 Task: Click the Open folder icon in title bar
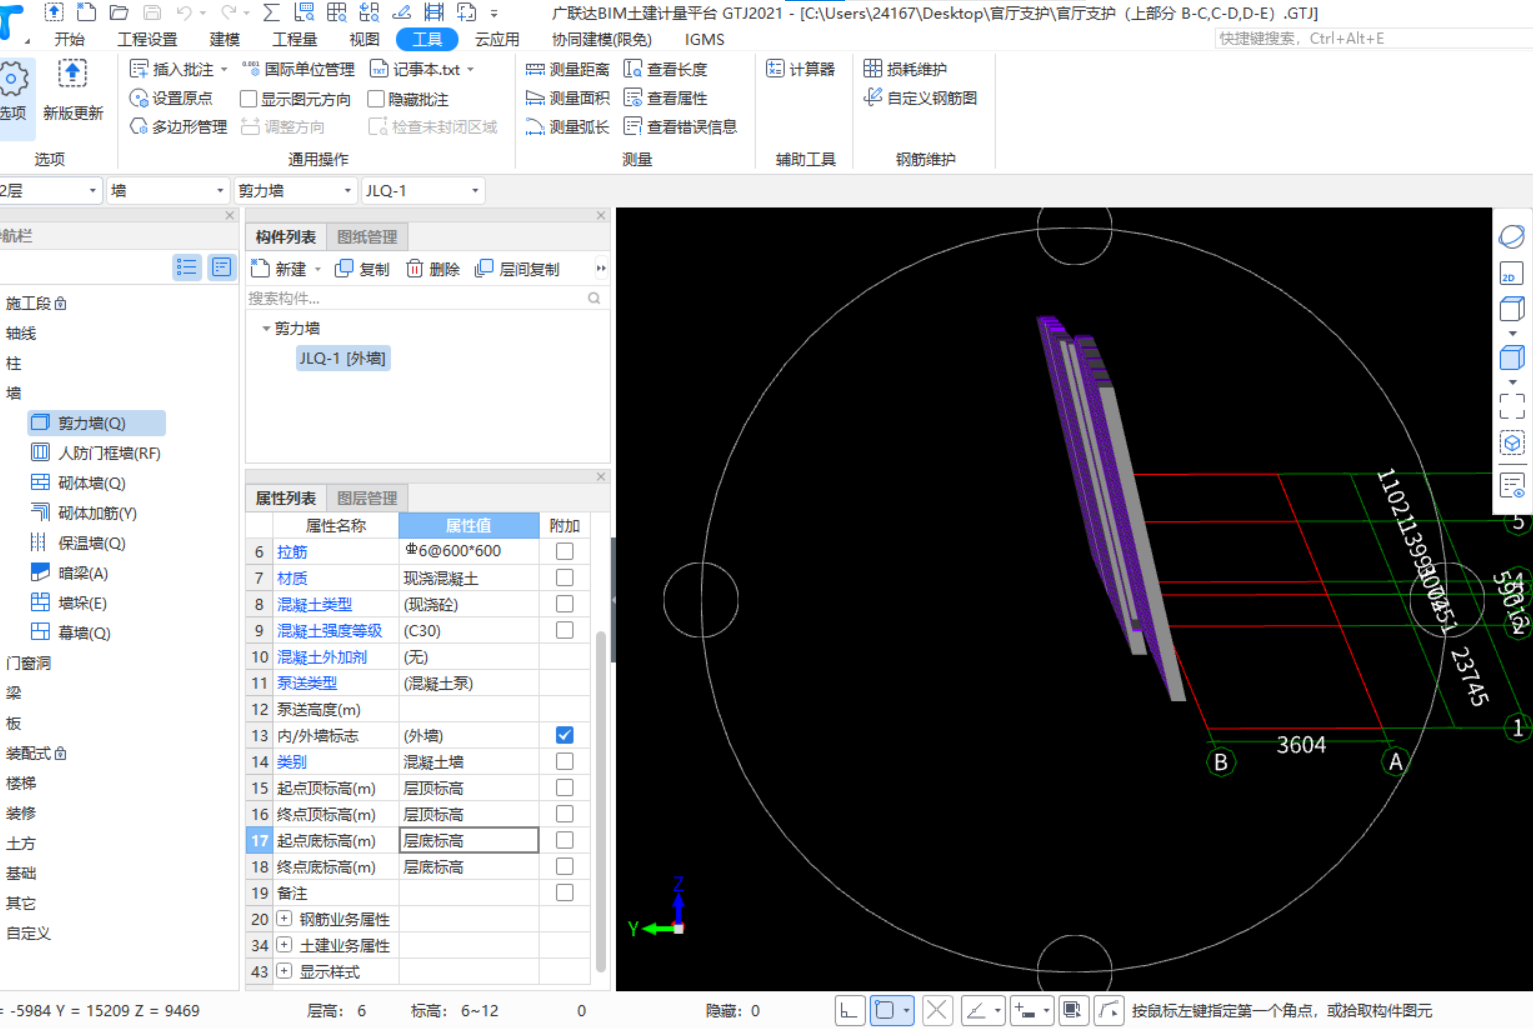pyautogui.click(x=119, y=13)
